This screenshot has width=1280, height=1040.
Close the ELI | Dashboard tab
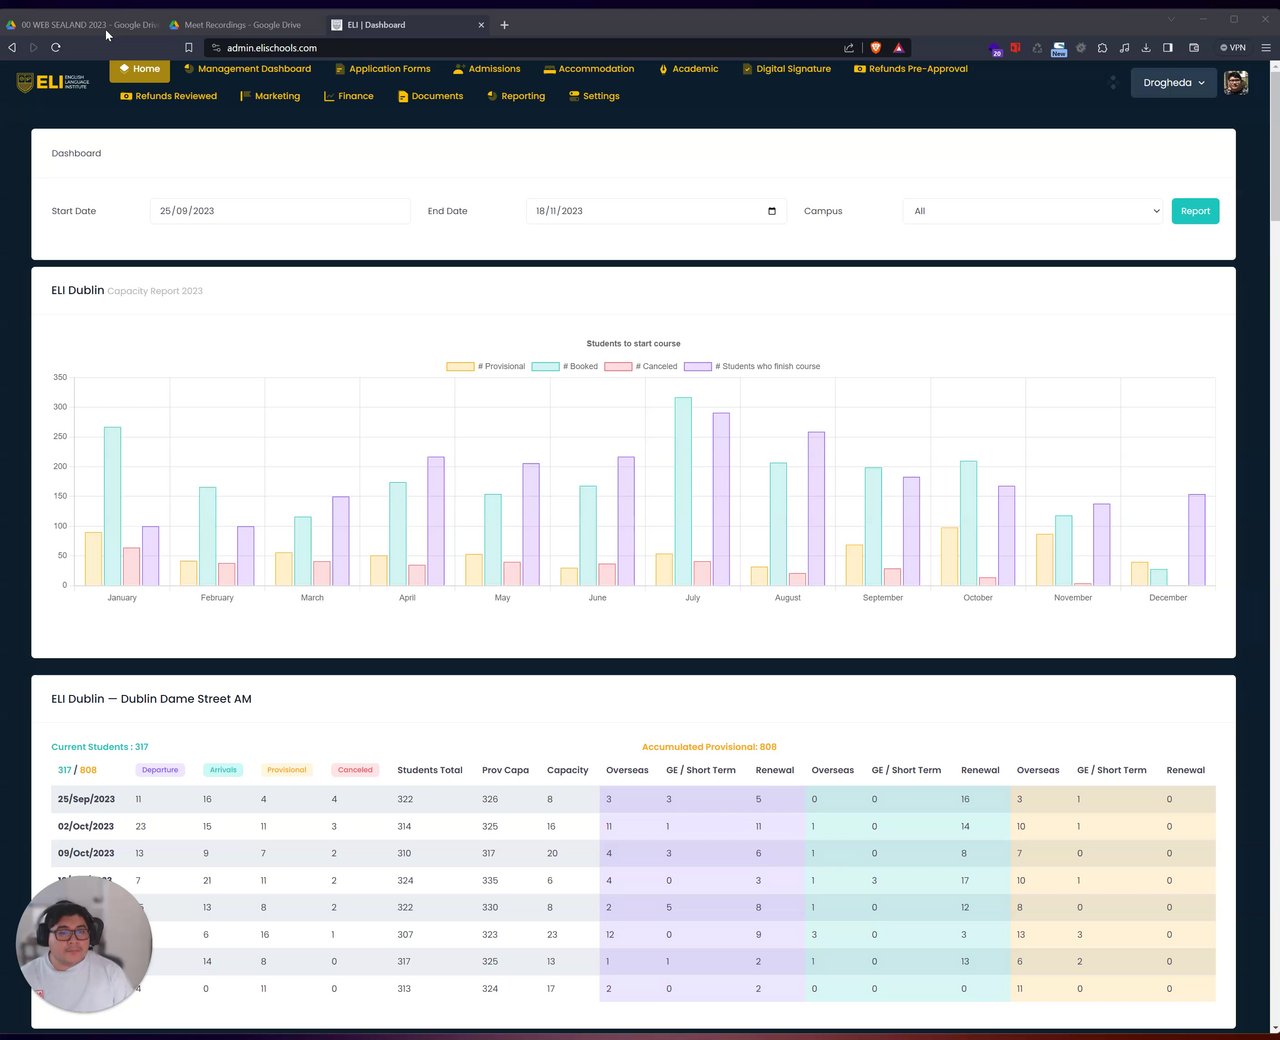point(481,25)
